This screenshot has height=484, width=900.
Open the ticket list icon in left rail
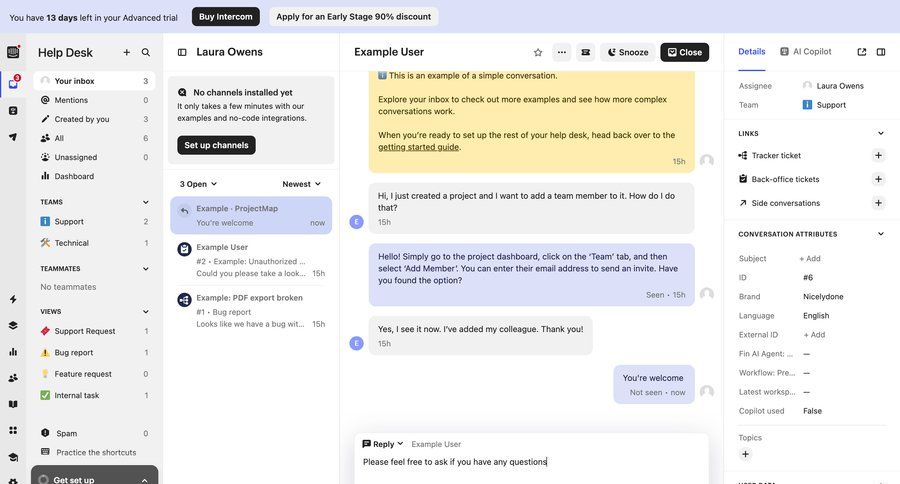coord(13,110)
